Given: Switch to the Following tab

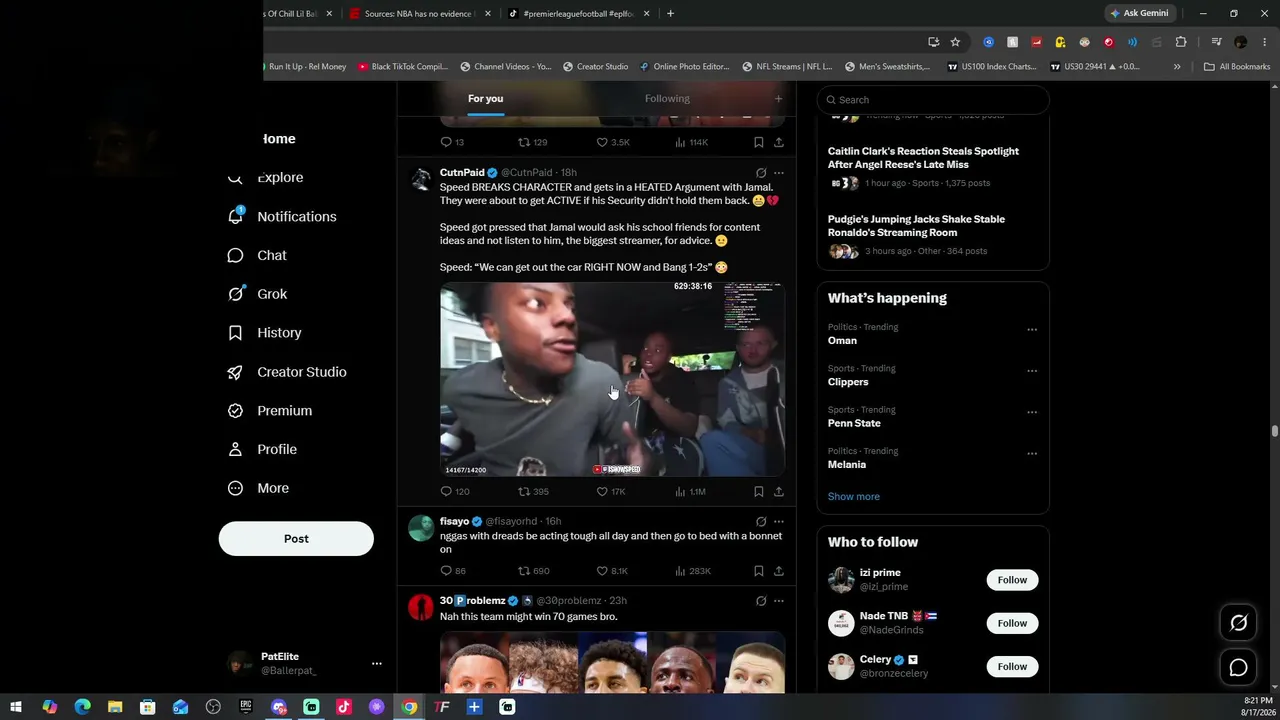Looking at the screenshot, I should pos(667,99).
